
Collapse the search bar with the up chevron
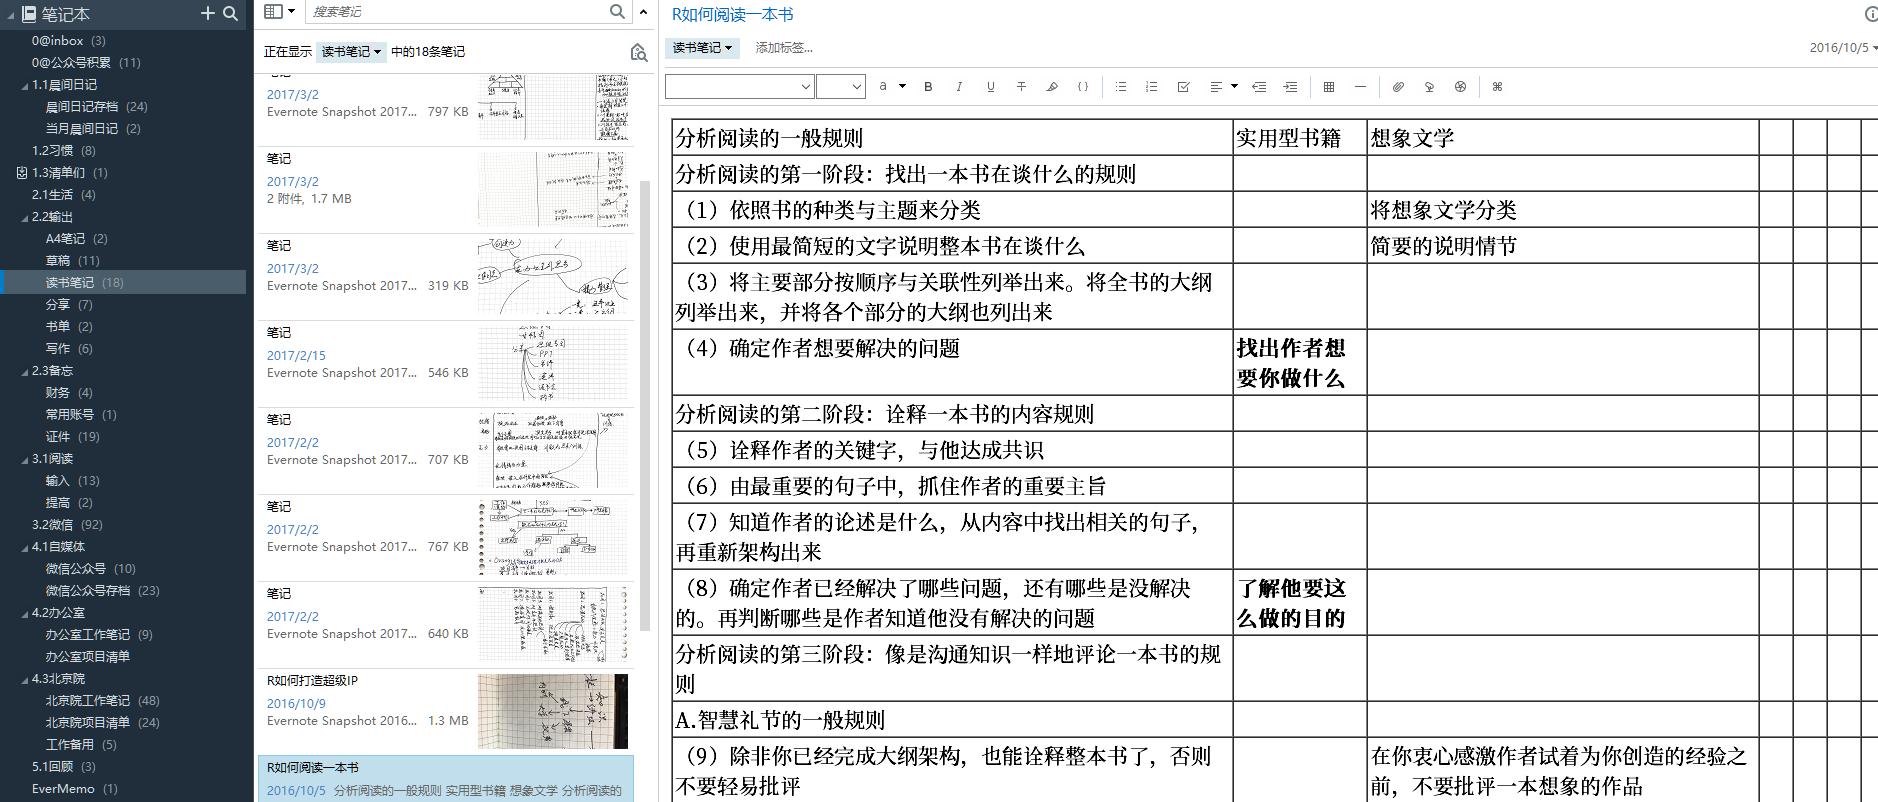(644, 12)
